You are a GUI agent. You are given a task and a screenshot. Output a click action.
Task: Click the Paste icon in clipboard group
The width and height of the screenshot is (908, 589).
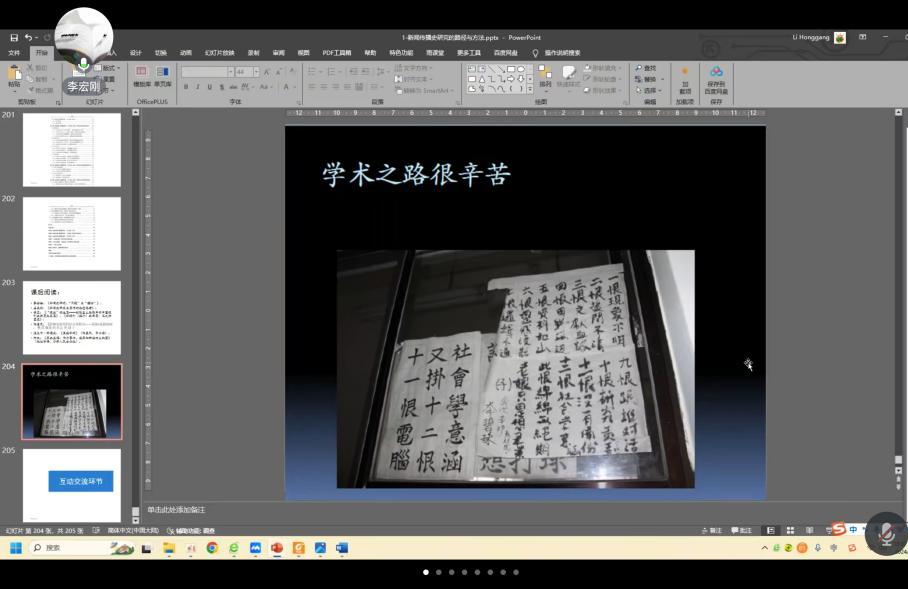tap(14, 76)
